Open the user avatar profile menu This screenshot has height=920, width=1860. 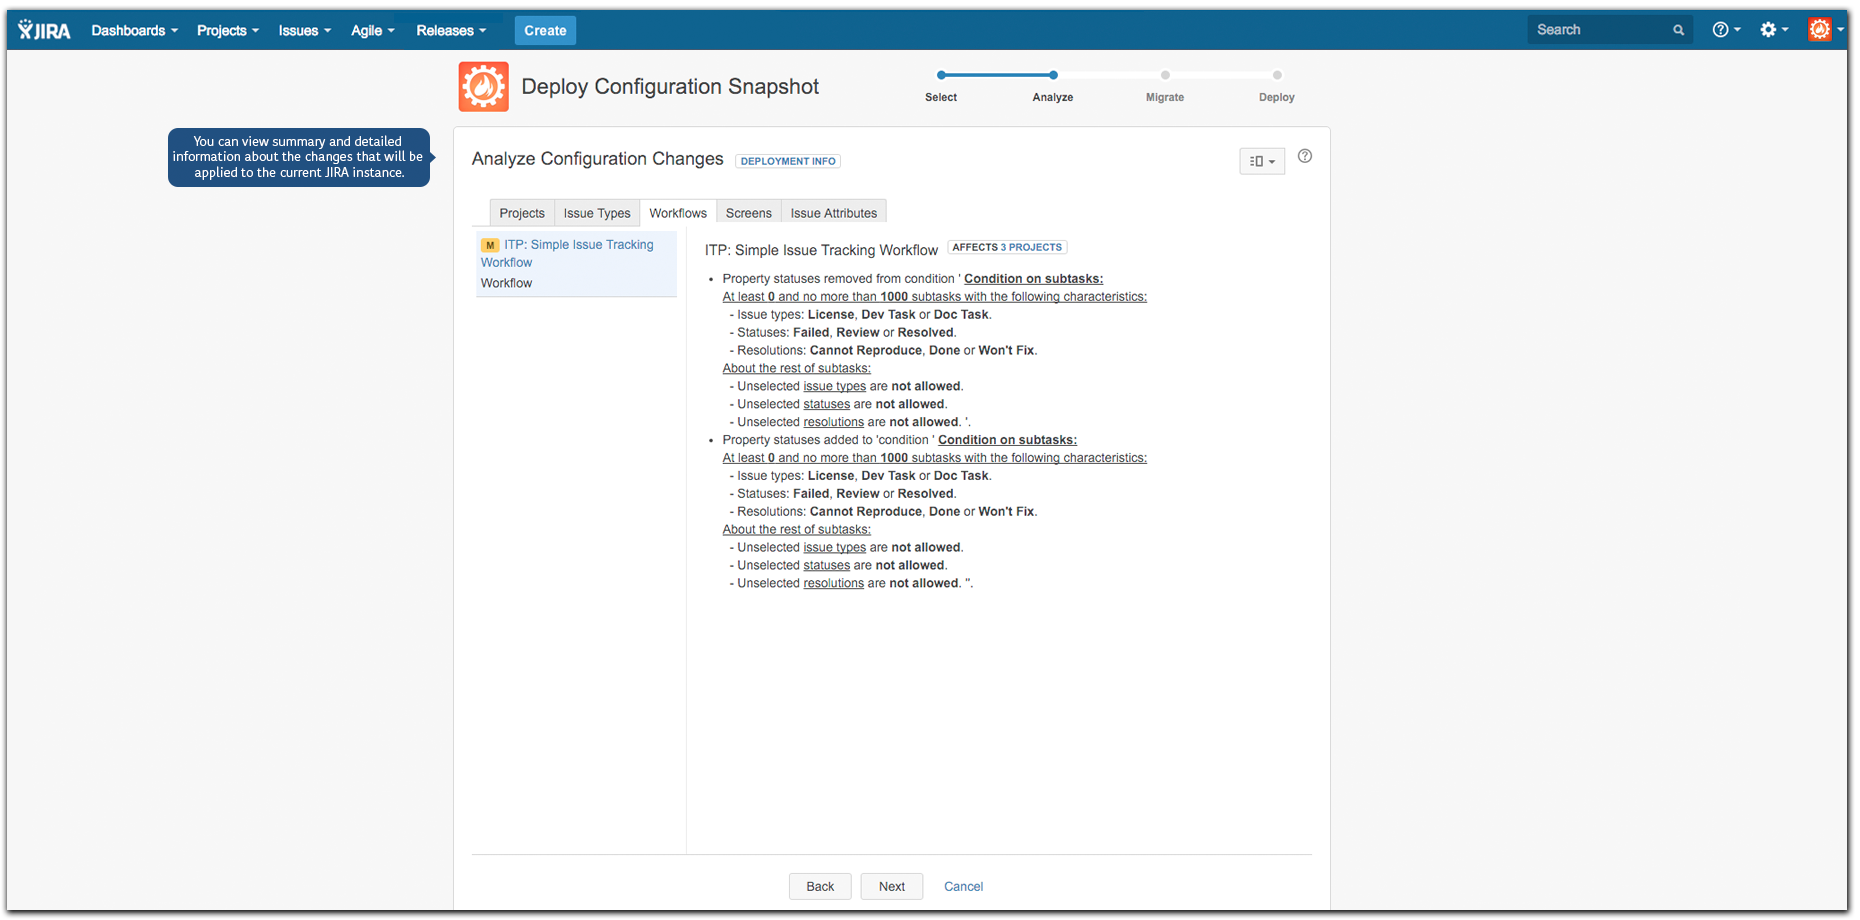coord(1825,30)
